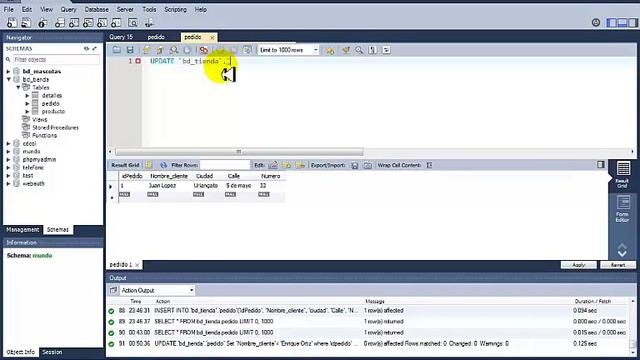640x360 pixels.
Task: Toggle continue on error red icon
Action: tap(203, 50)
